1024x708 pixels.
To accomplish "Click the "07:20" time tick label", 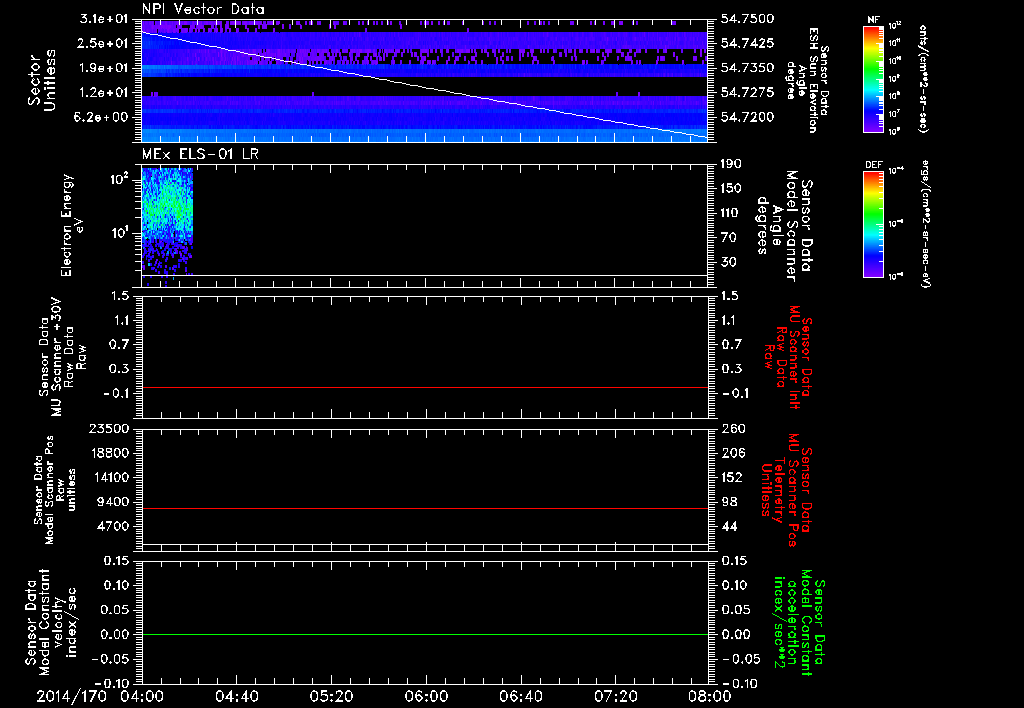I will point(615,696).
